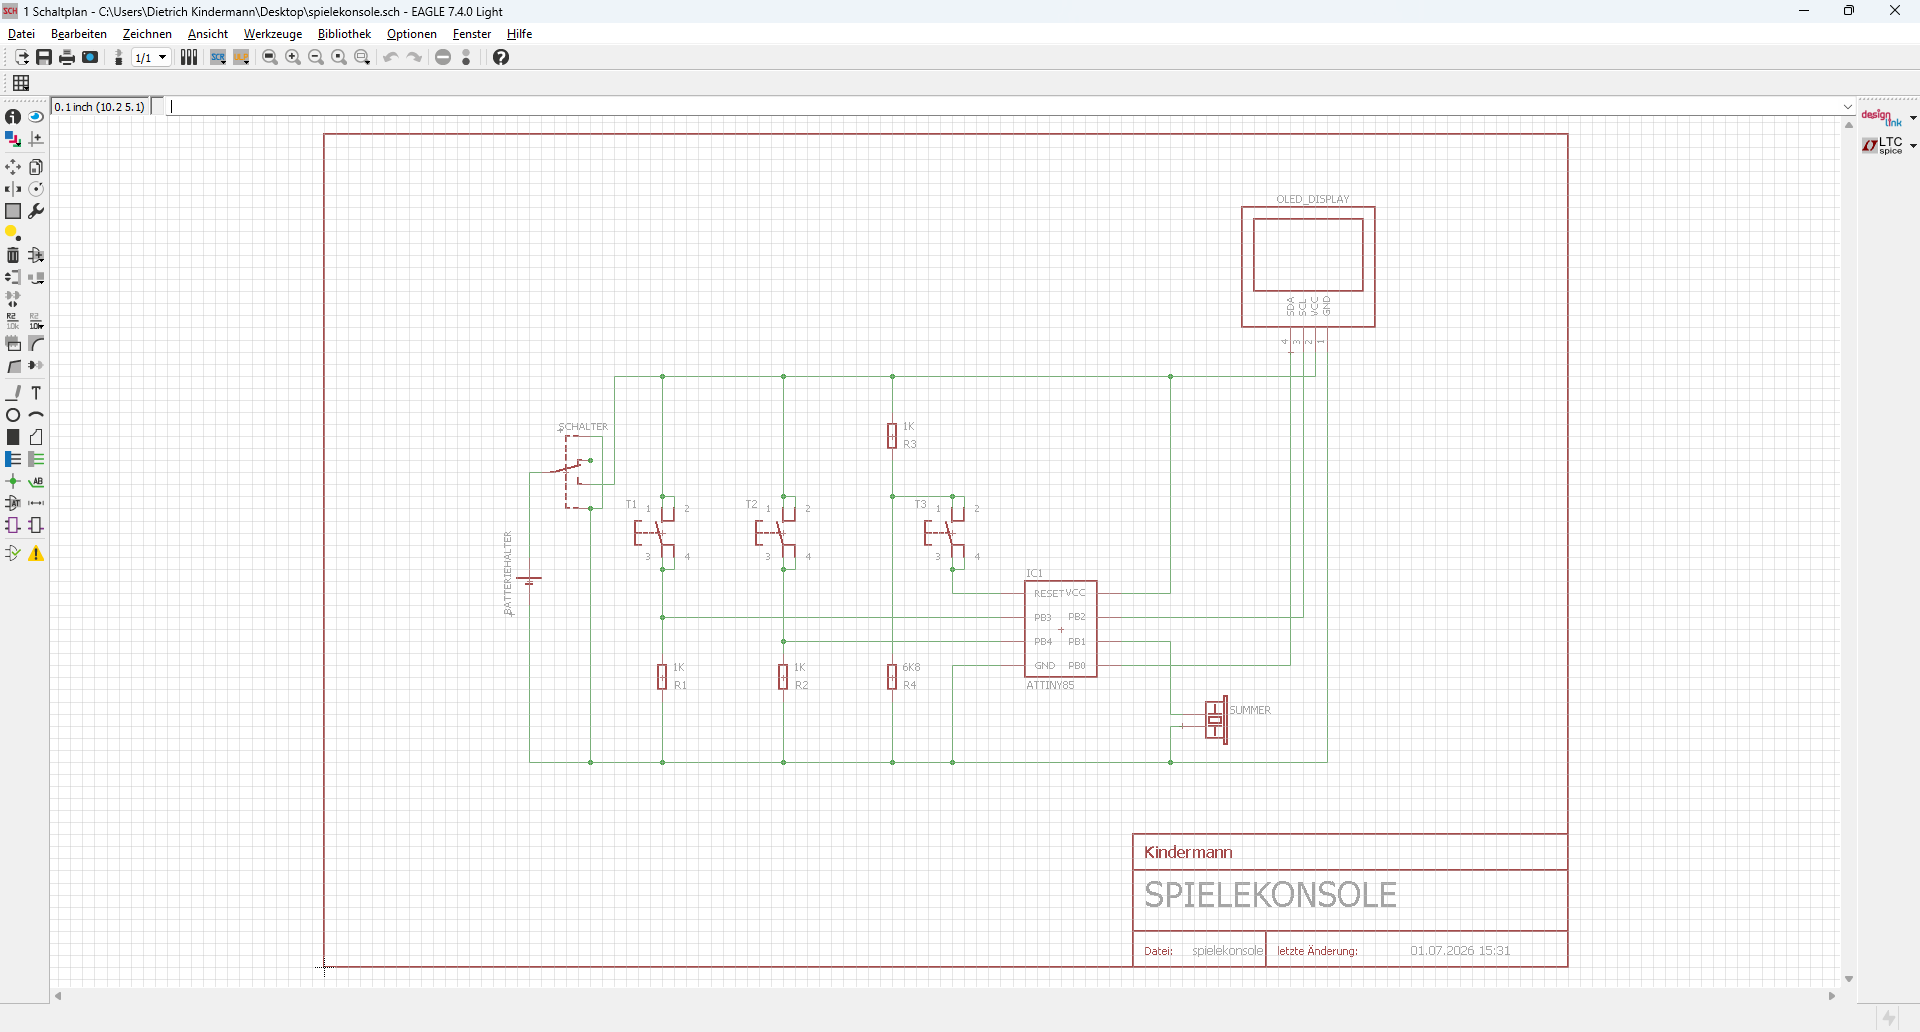Screen dimensions: 1920x1032
Task: Select the Rotate tool
Action: pos(36,189)
